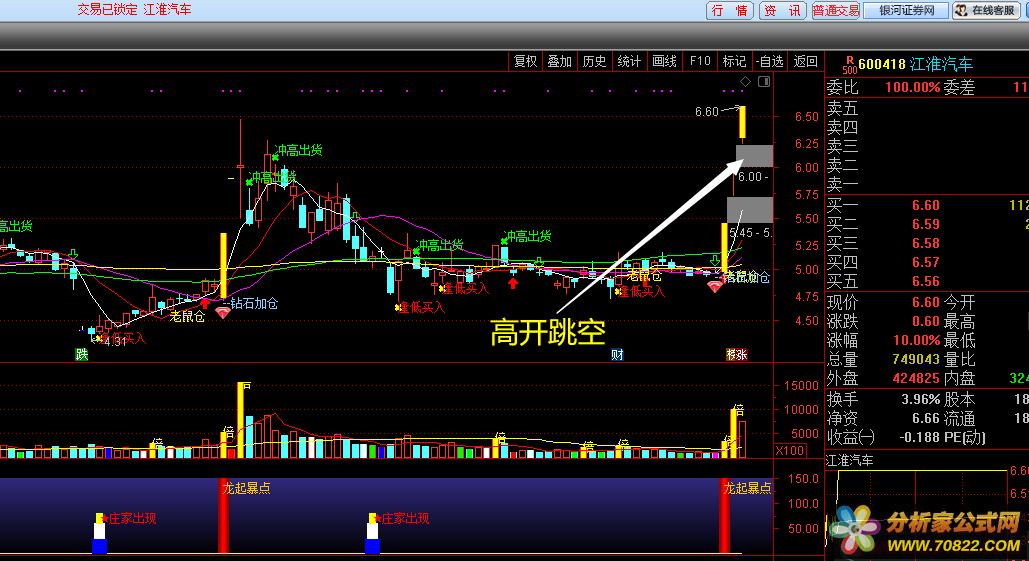Open the 统计 statistics tool
1029x561 pixels.
[629, 61]
